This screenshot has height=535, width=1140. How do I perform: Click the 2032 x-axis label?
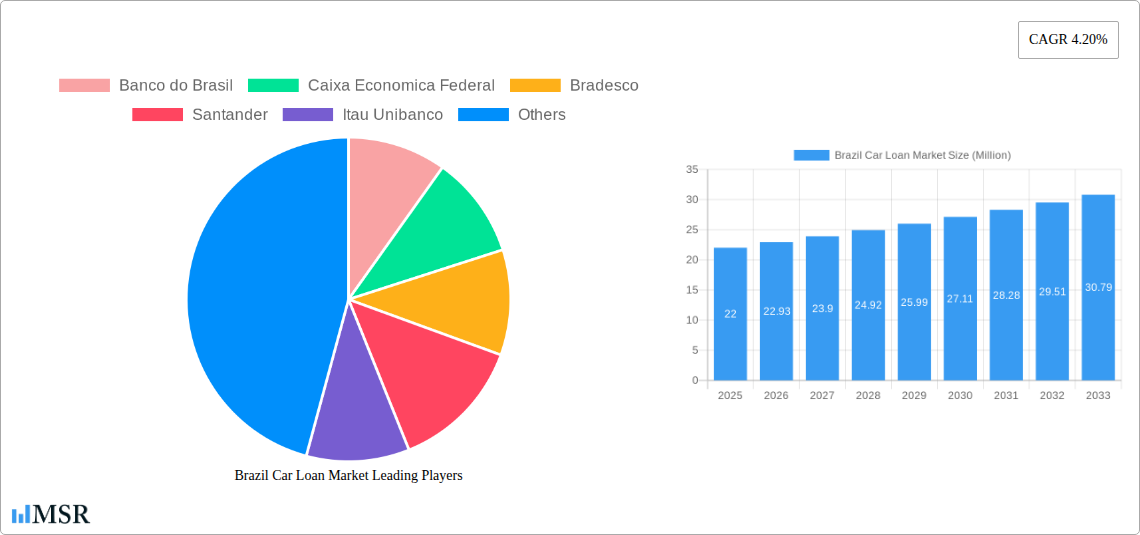[1052, 395]
